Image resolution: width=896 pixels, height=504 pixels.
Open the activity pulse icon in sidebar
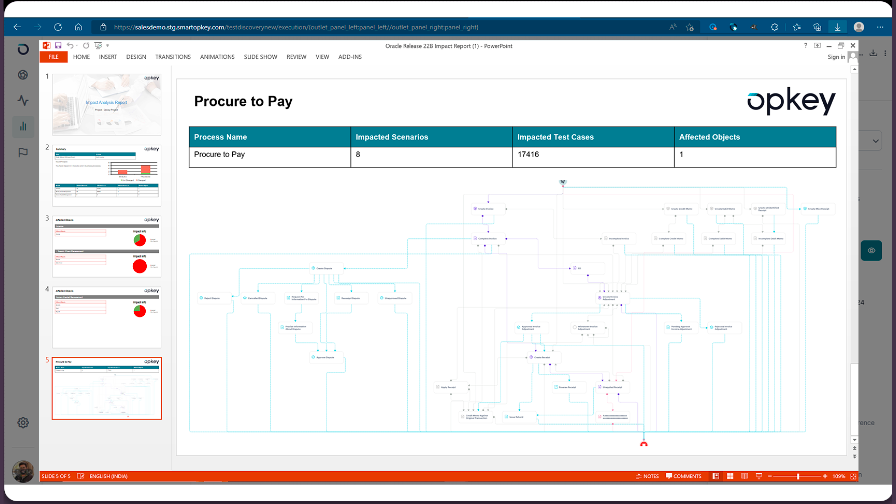tap(23, 101)
